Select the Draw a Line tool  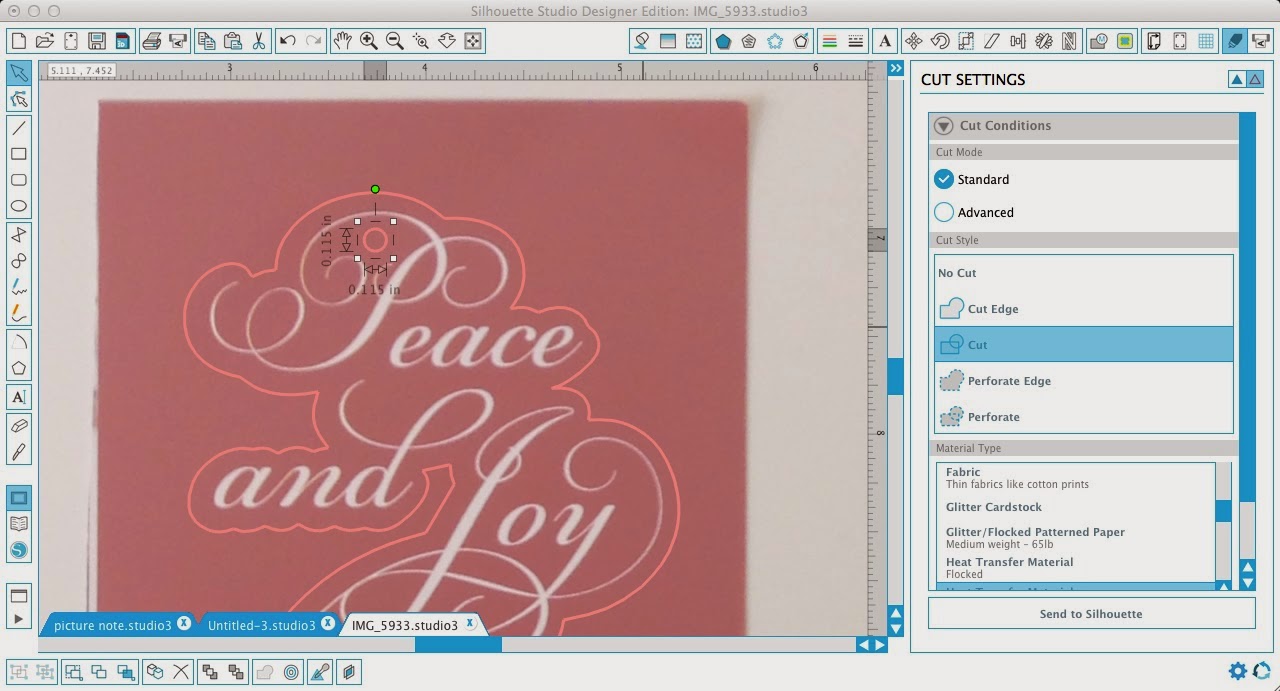pyautogui.click(x=19, y=128)
